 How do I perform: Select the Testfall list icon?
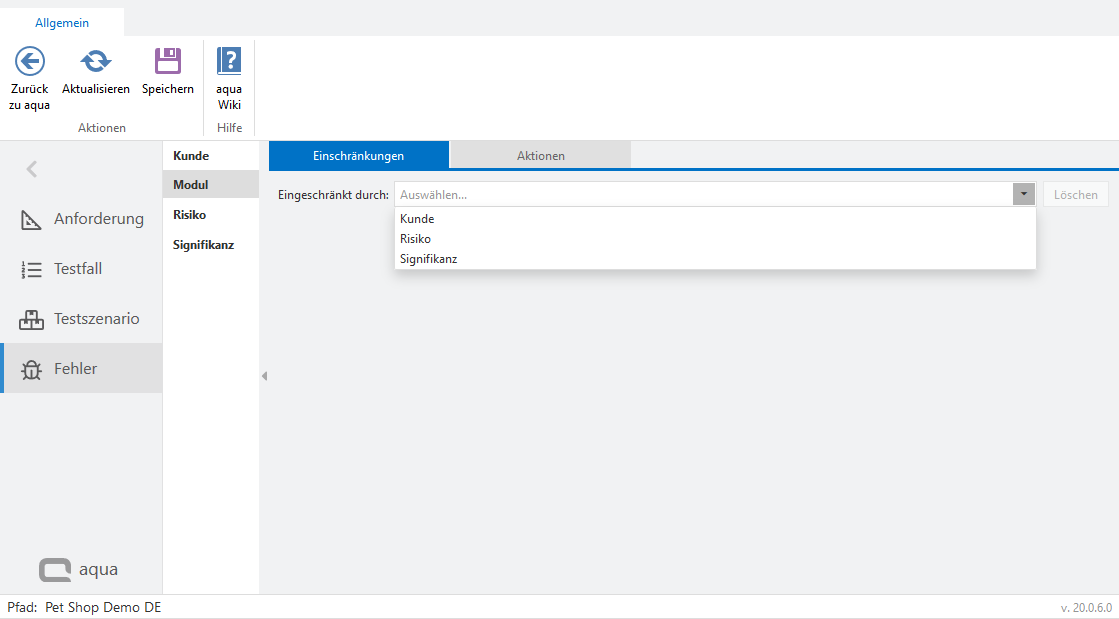(31, 269)
